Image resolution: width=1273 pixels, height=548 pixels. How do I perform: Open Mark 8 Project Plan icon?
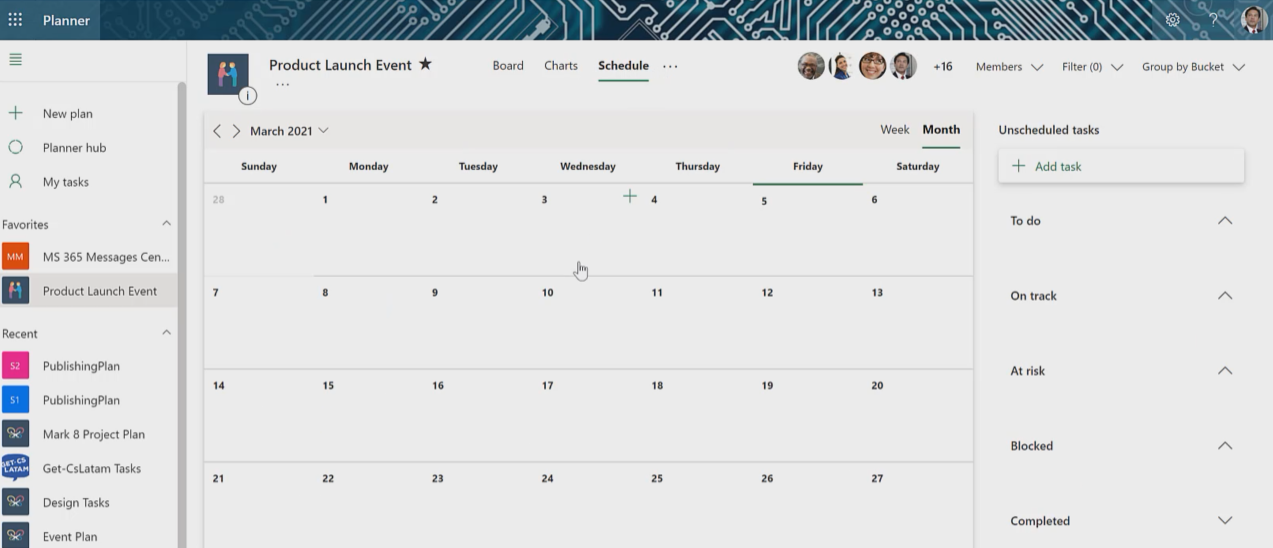[15, 434]
